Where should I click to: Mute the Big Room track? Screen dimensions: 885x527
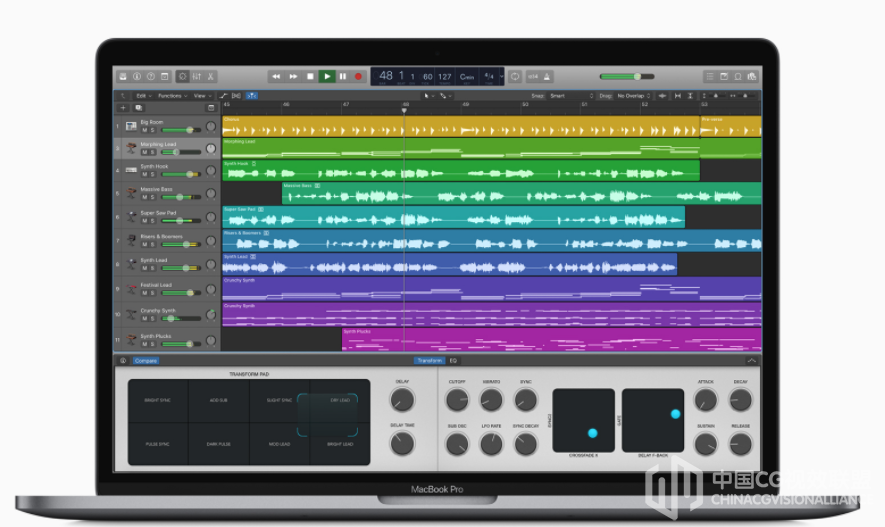point(144,130)
